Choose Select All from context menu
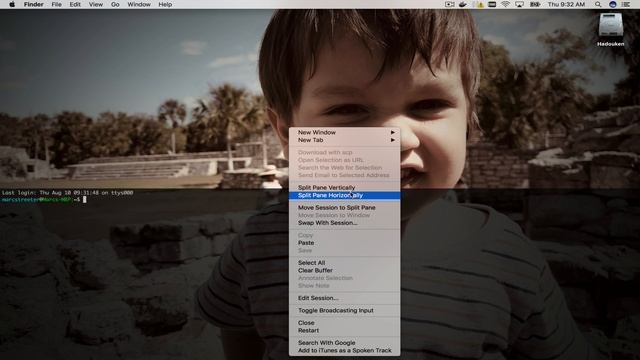The height and width of the screenshot is (360, 640). click(x=344, y=262)
